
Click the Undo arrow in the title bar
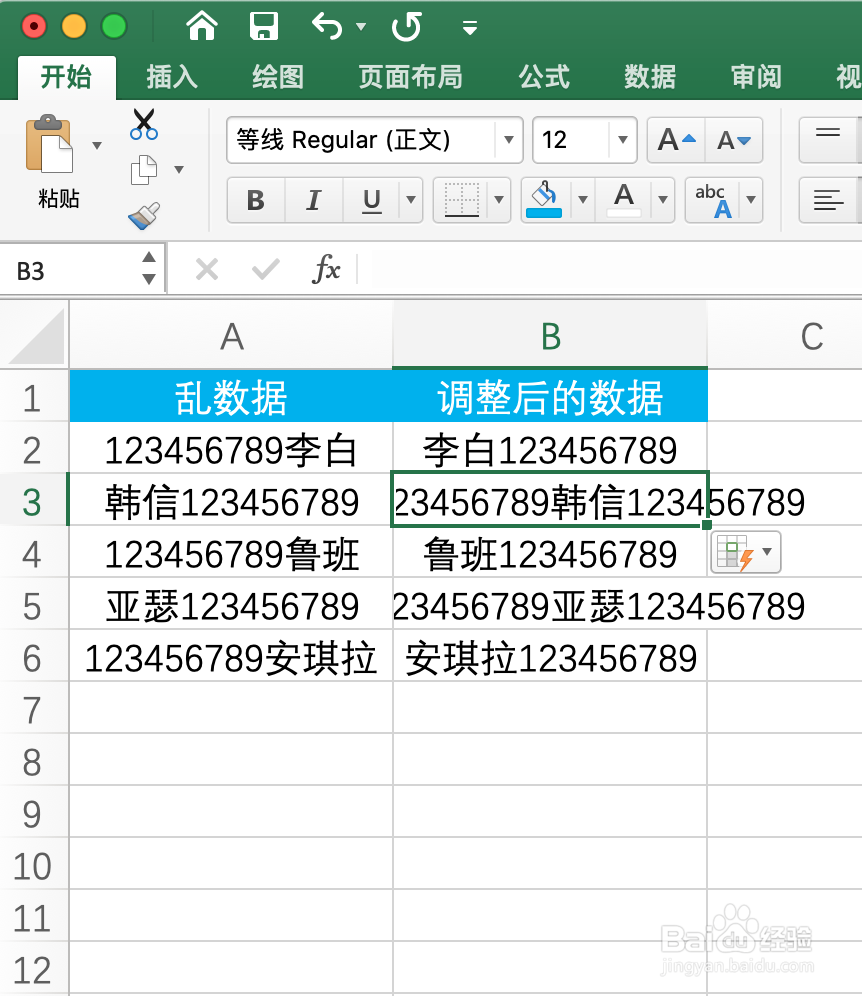(x=325, y=28)
